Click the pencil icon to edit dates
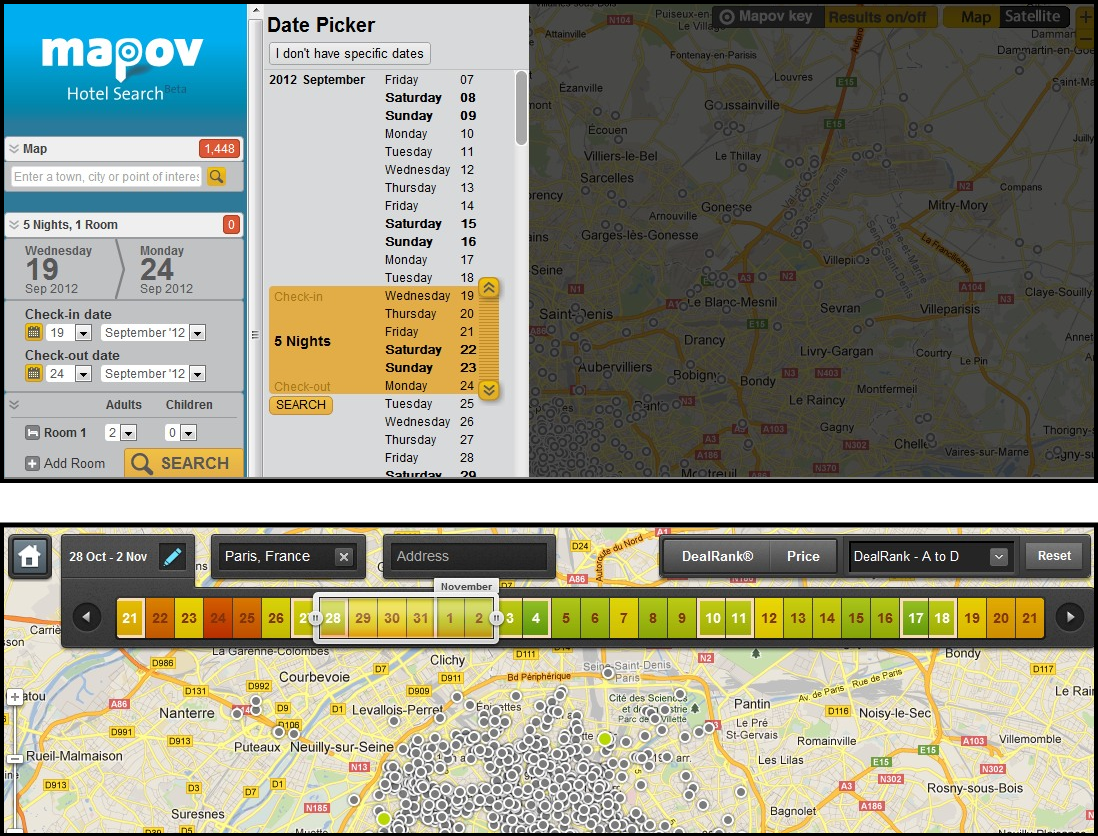The height and width of the screenshot is (836, 1098). coord(173,557)
